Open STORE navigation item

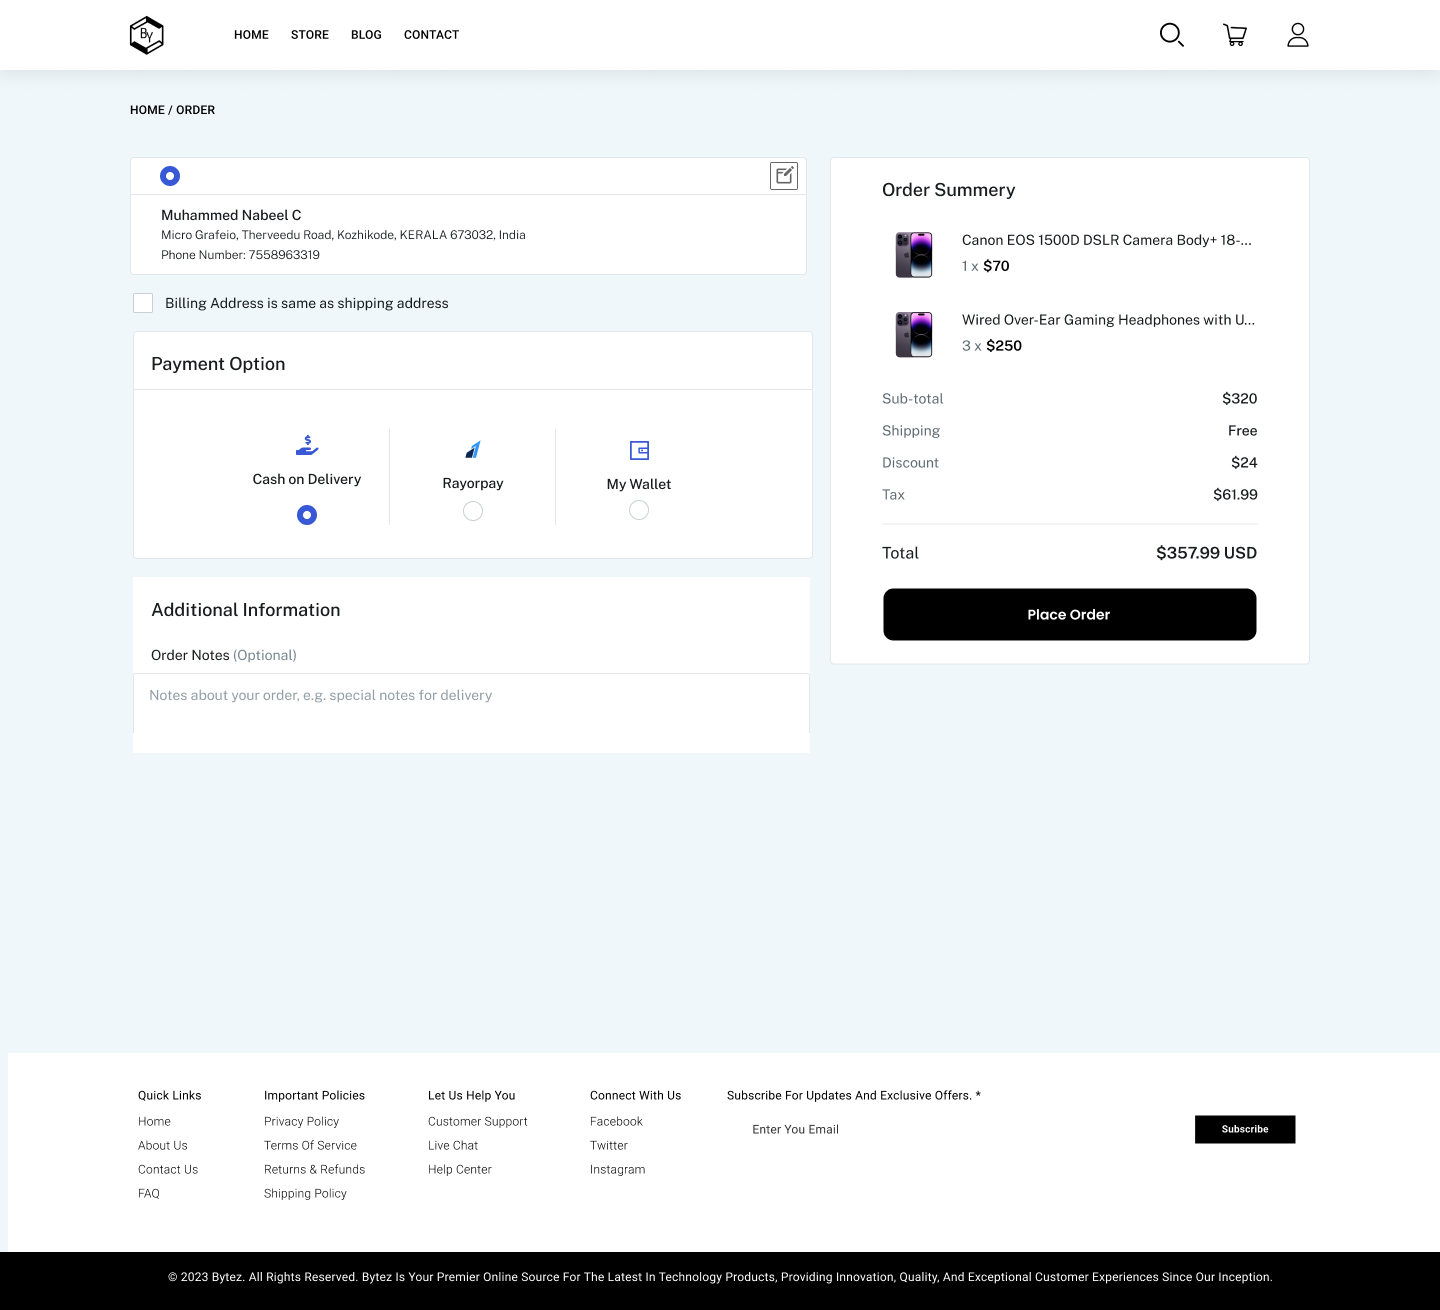click(310, 35)
